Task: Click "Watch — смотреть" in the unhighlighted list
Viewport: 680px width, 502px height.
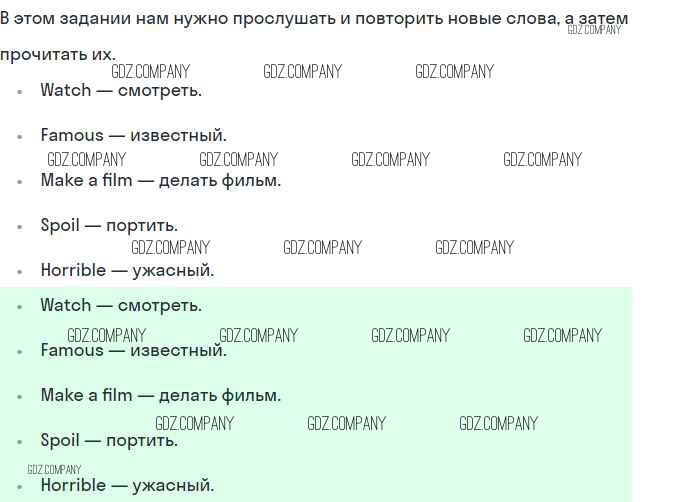Action: point(121,90)
